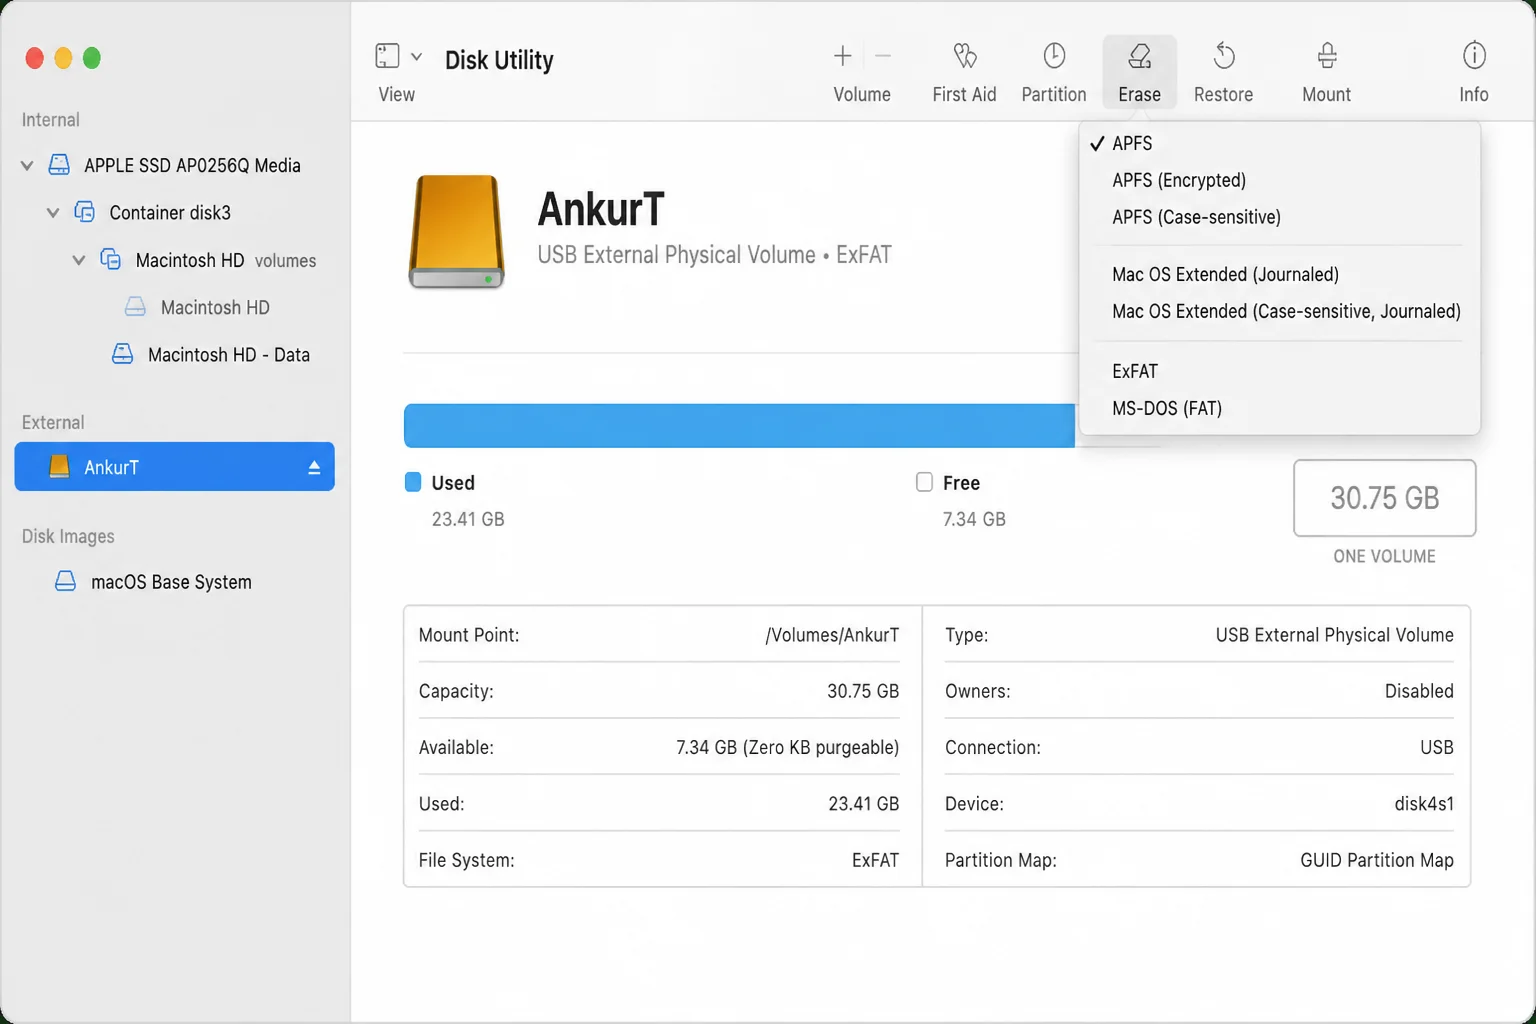Select APPLE SSD AP0256Q Media disk
1536x1024 pixels.
(x=192, y=165)
